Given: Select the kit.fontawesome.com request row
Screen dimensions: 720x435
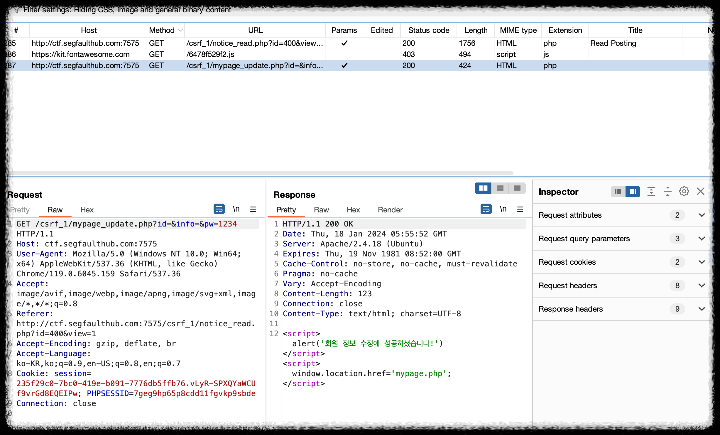Looking at the screenshot, I should click(x=360, y=54).
